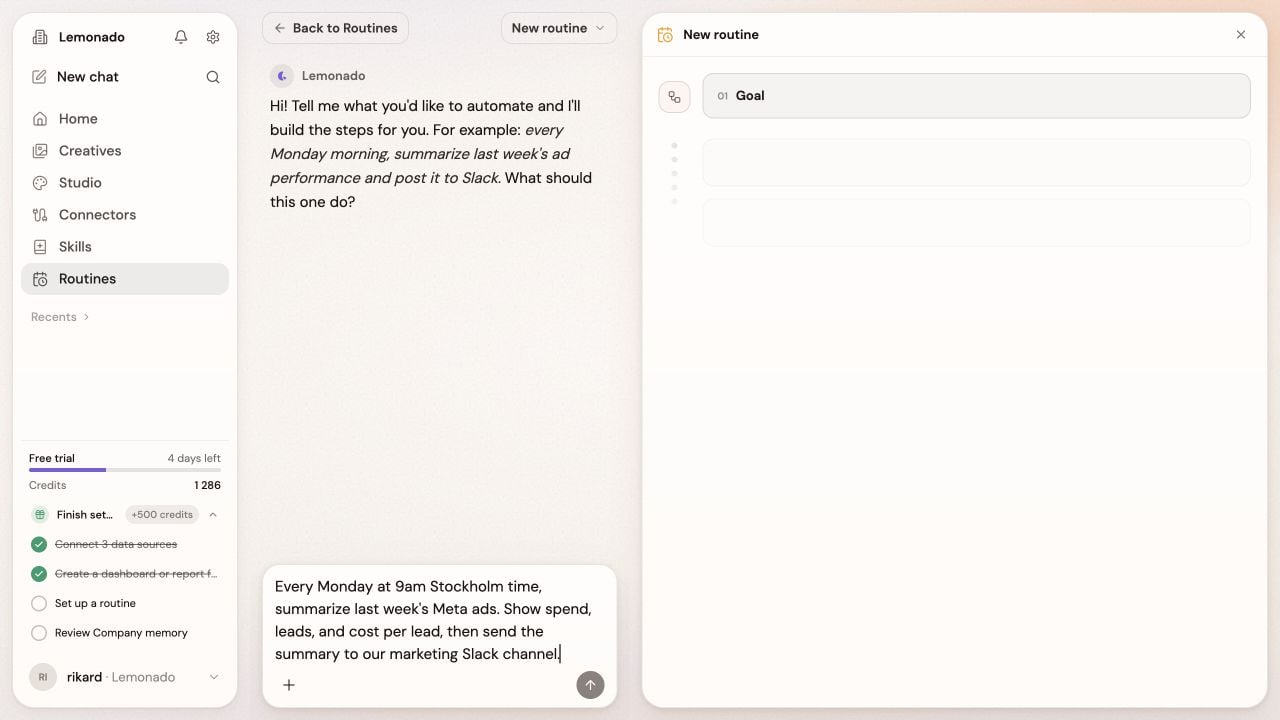1280x720 pixels.
Task: Toggle completed Create a dashboard check
Action: coord(39,574)
